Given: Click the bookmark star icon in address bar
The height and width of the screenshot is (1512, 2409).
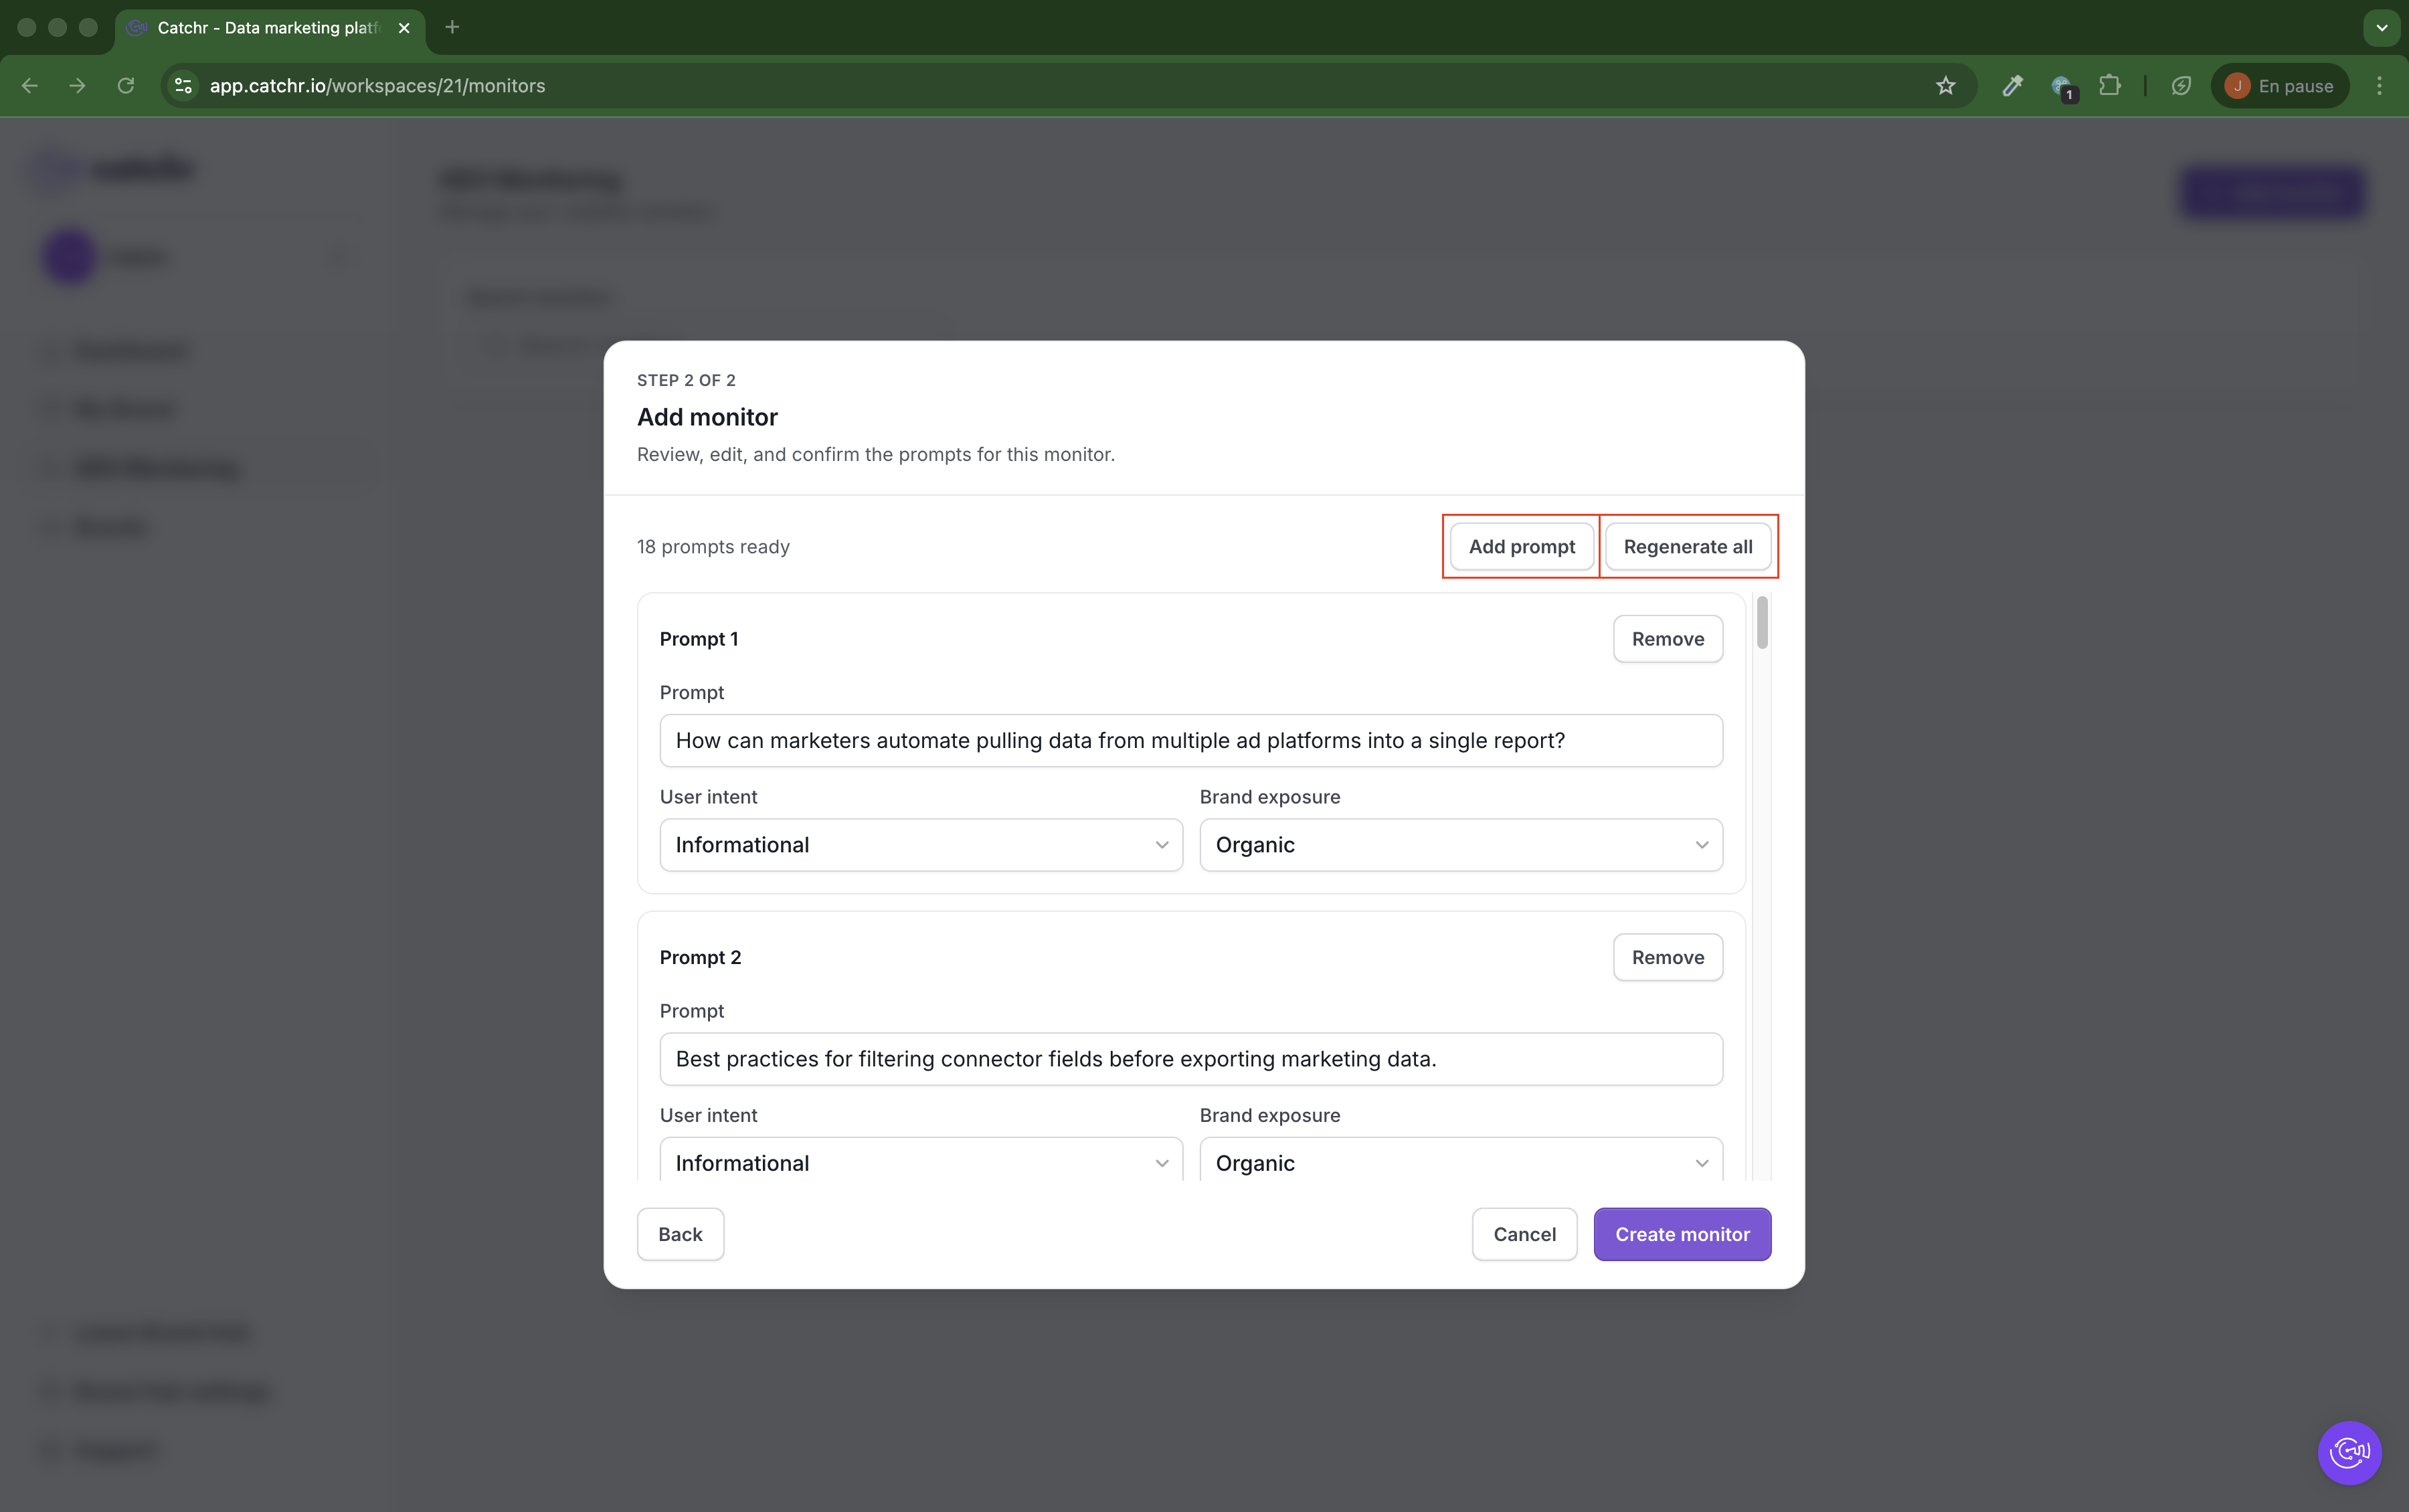Looking at the screenshot, I should (x=1945, y=86).
